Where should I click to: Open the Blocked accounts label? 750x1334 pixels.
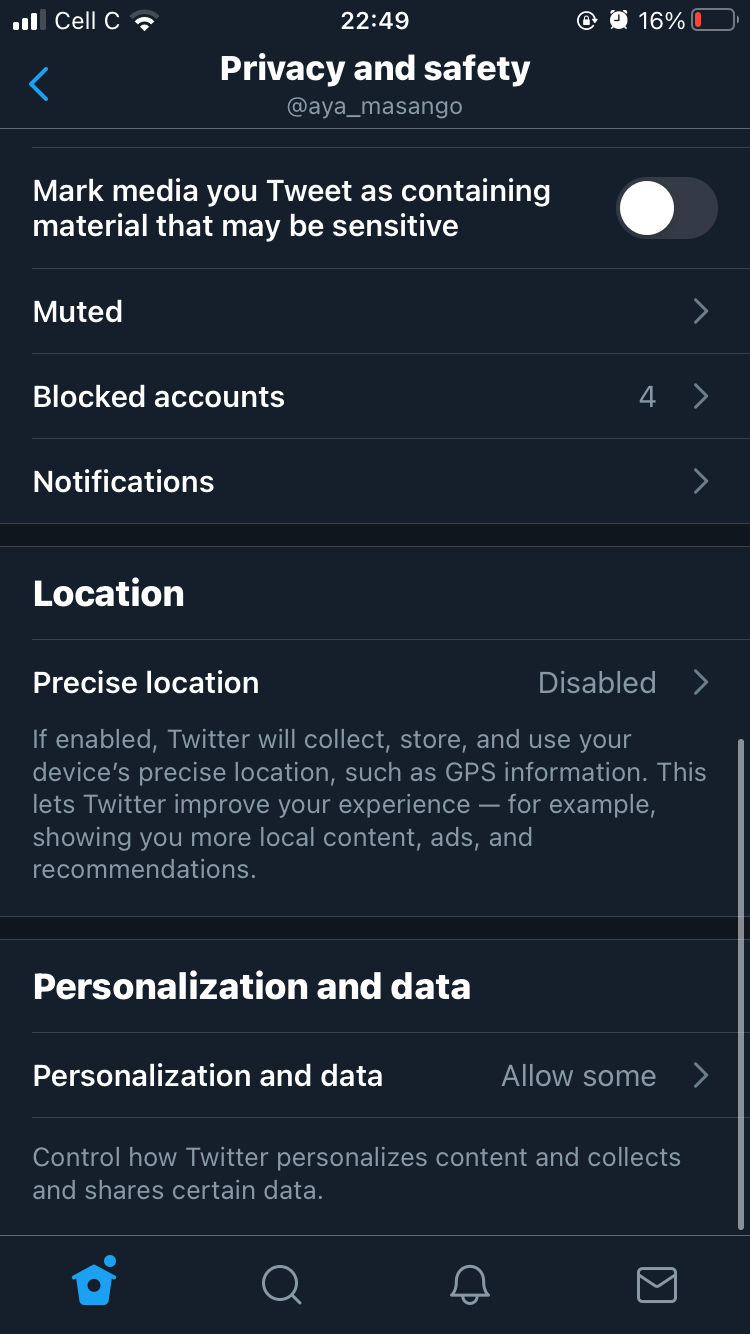pos(159,397)
